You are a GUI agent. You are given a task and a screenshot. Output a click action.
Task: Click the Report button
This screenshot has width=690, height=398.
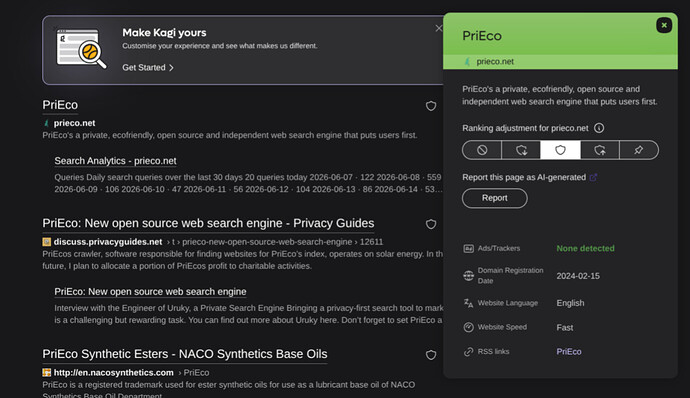495,198
